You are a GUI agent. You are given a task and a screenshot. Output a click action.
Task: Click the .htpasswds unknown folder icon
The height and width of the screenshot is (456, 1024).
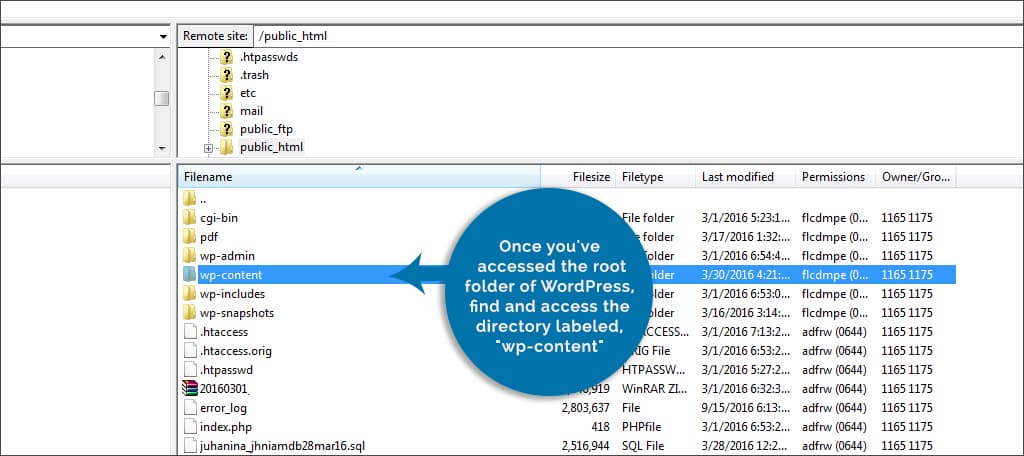pos(227,57)
